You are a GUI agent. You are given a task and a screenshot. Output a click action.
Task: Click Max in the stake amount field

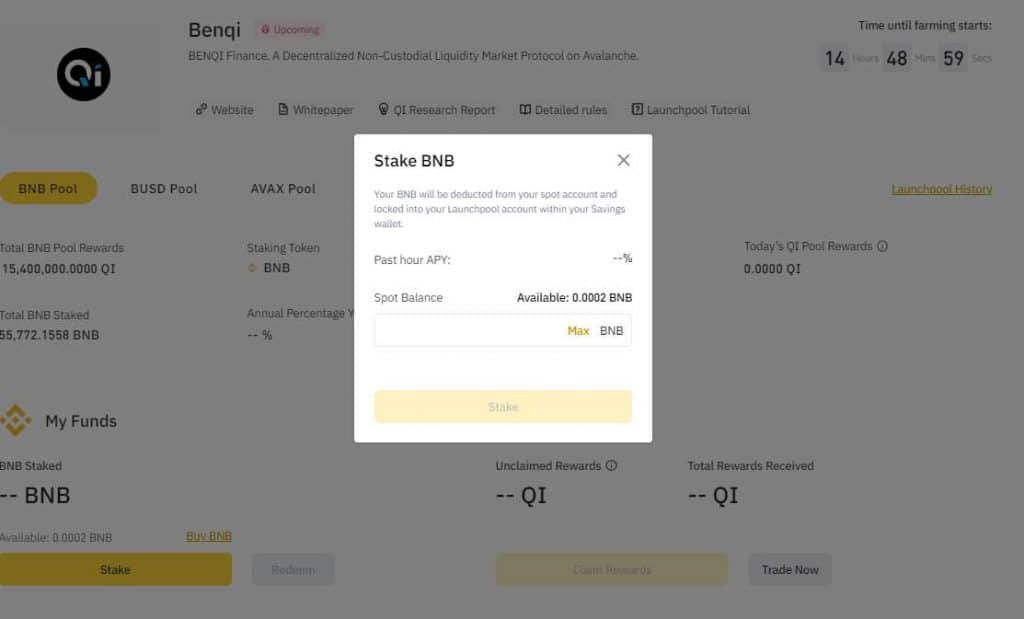[578, 331]
